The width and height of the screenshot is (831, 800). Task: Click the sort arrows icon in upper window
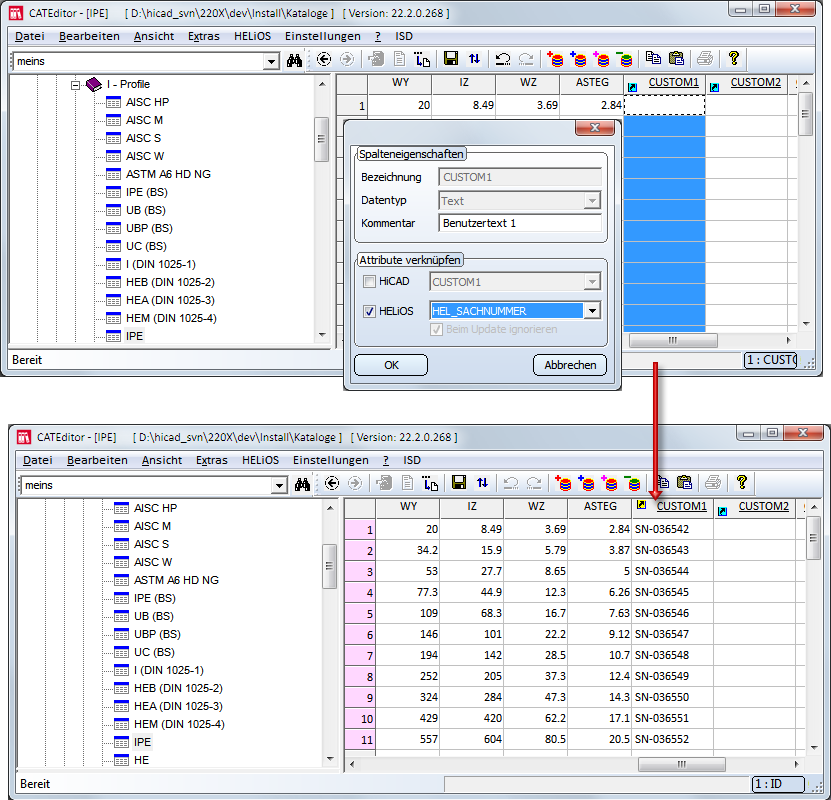tap(474, 60)
